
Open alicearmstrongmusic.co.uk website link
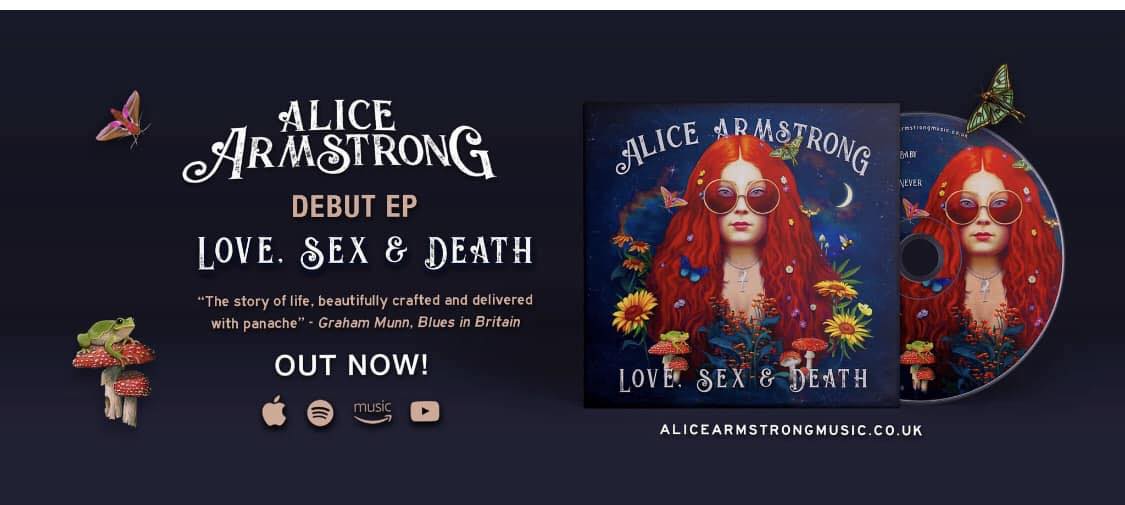[791, 430]
